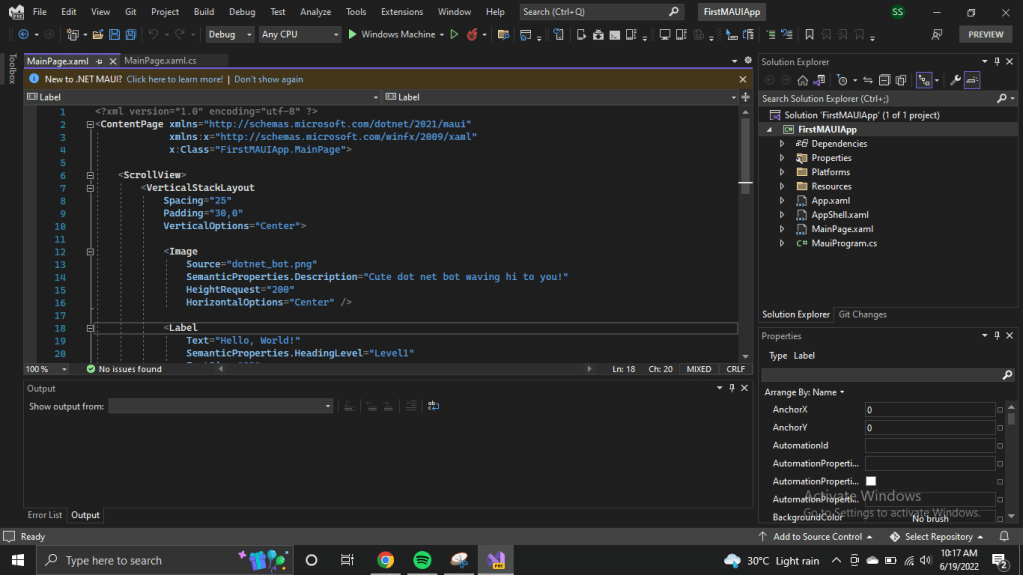Image resolution: width=1023 pixels, height=575 pixels.
Task: Switch to the Git Changes tab
Action: click(x=862, y=314)
